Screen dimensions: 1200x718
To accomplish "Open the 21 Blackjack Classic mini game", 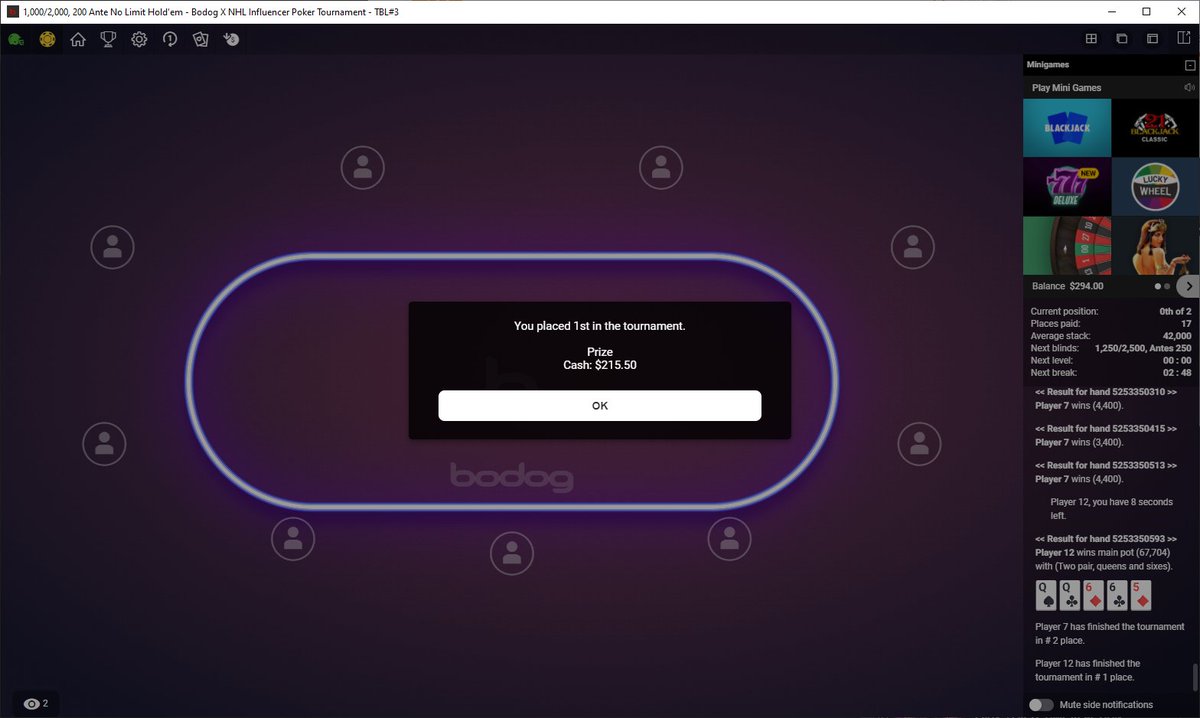I will click(1156, 128).
